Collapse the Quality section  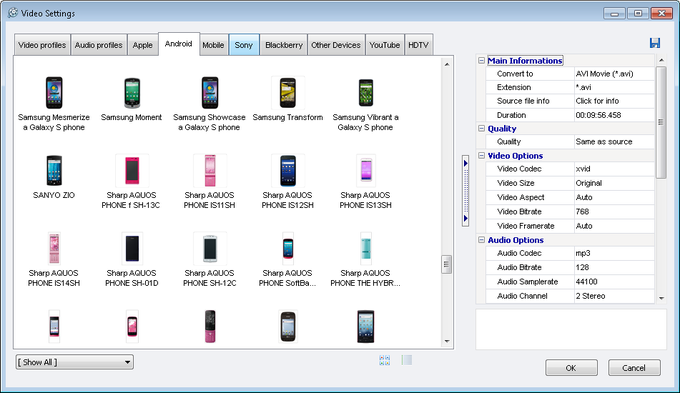481,128
